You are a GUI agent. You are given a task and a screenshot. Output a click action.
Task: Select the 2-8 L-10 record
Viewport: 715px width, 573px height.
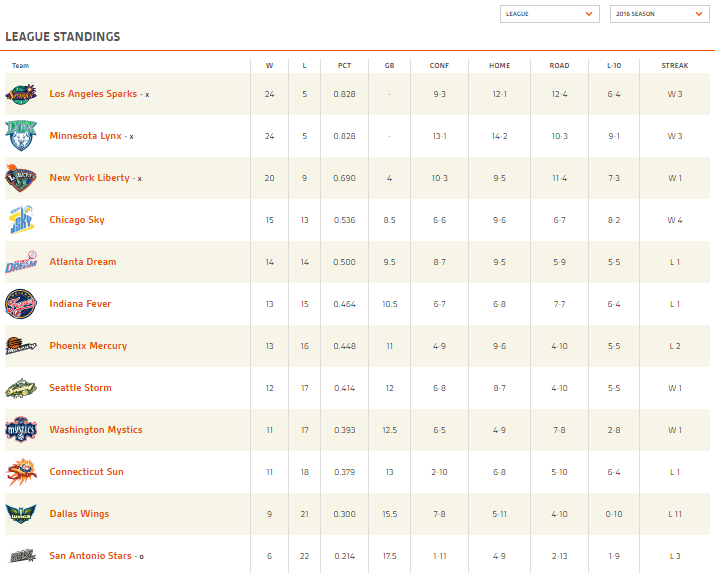[x=614, y=430]
